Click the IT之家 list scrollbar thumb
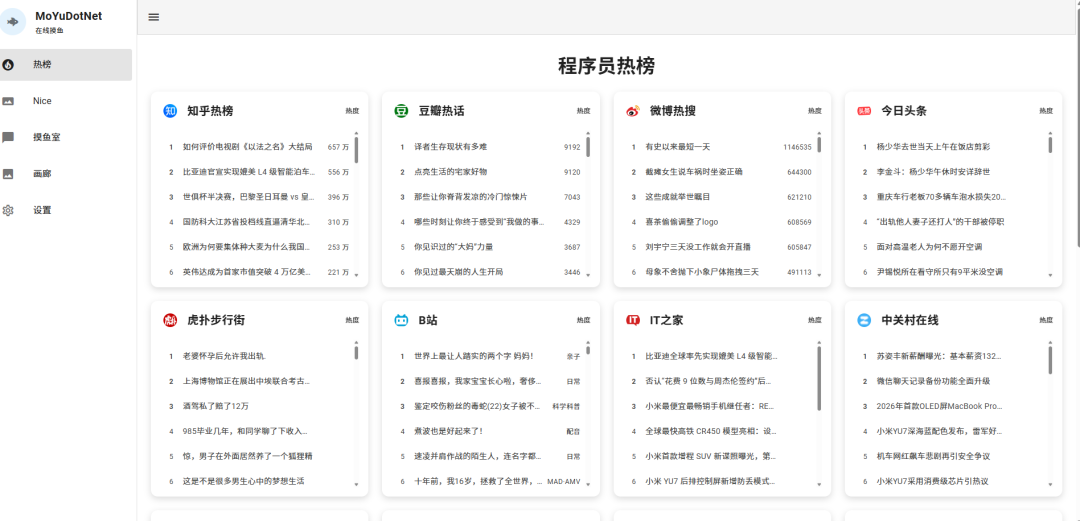 pos(819,378)
